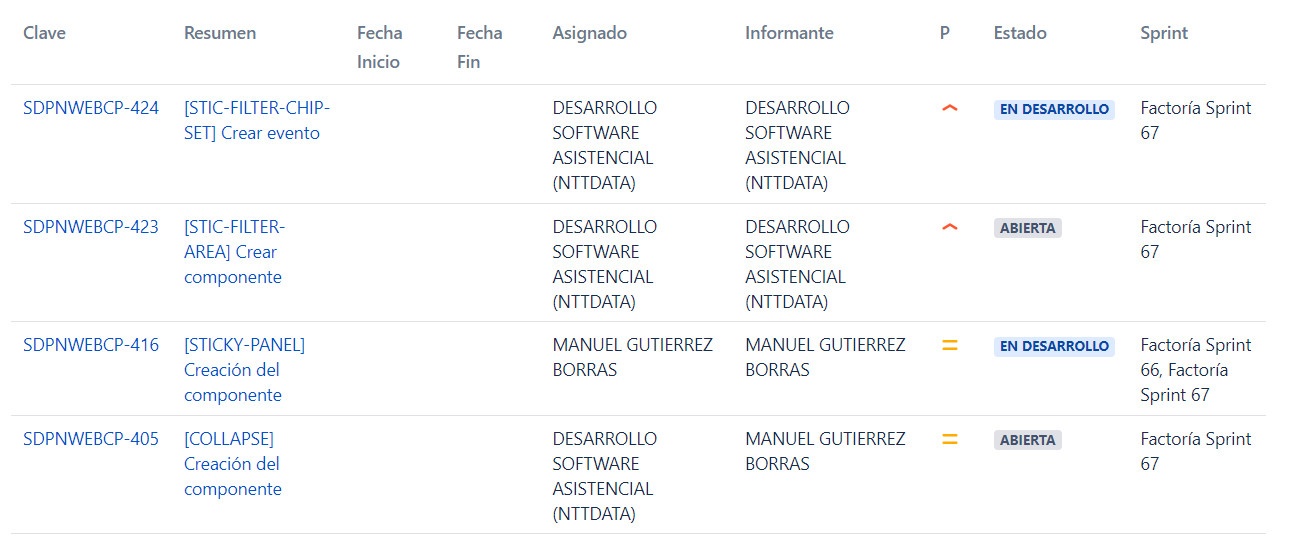1293x545 pixels.
Task: Click ABIERTA status badge of SDPNWEBCP-423
Action: pos(1027,228)
